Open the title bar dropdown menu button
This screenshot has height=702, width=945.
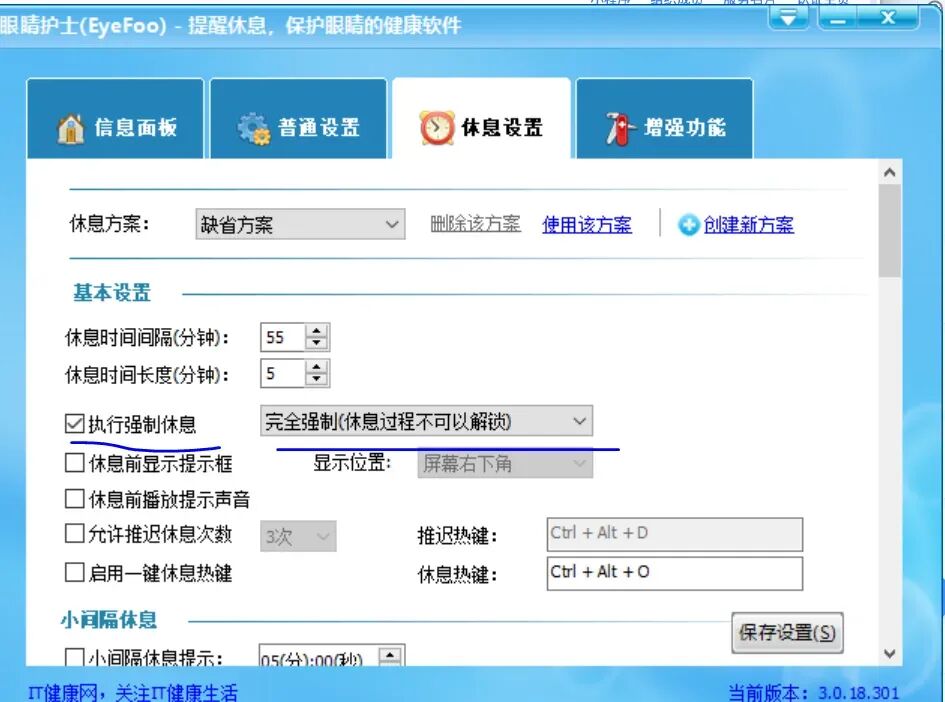(790, 17)
